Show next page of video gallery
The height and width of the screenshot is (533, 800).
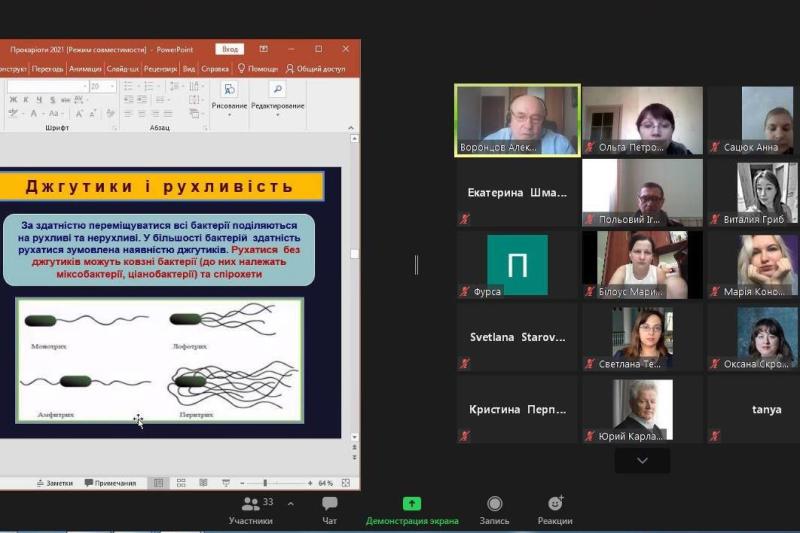[x=642, y=461]
